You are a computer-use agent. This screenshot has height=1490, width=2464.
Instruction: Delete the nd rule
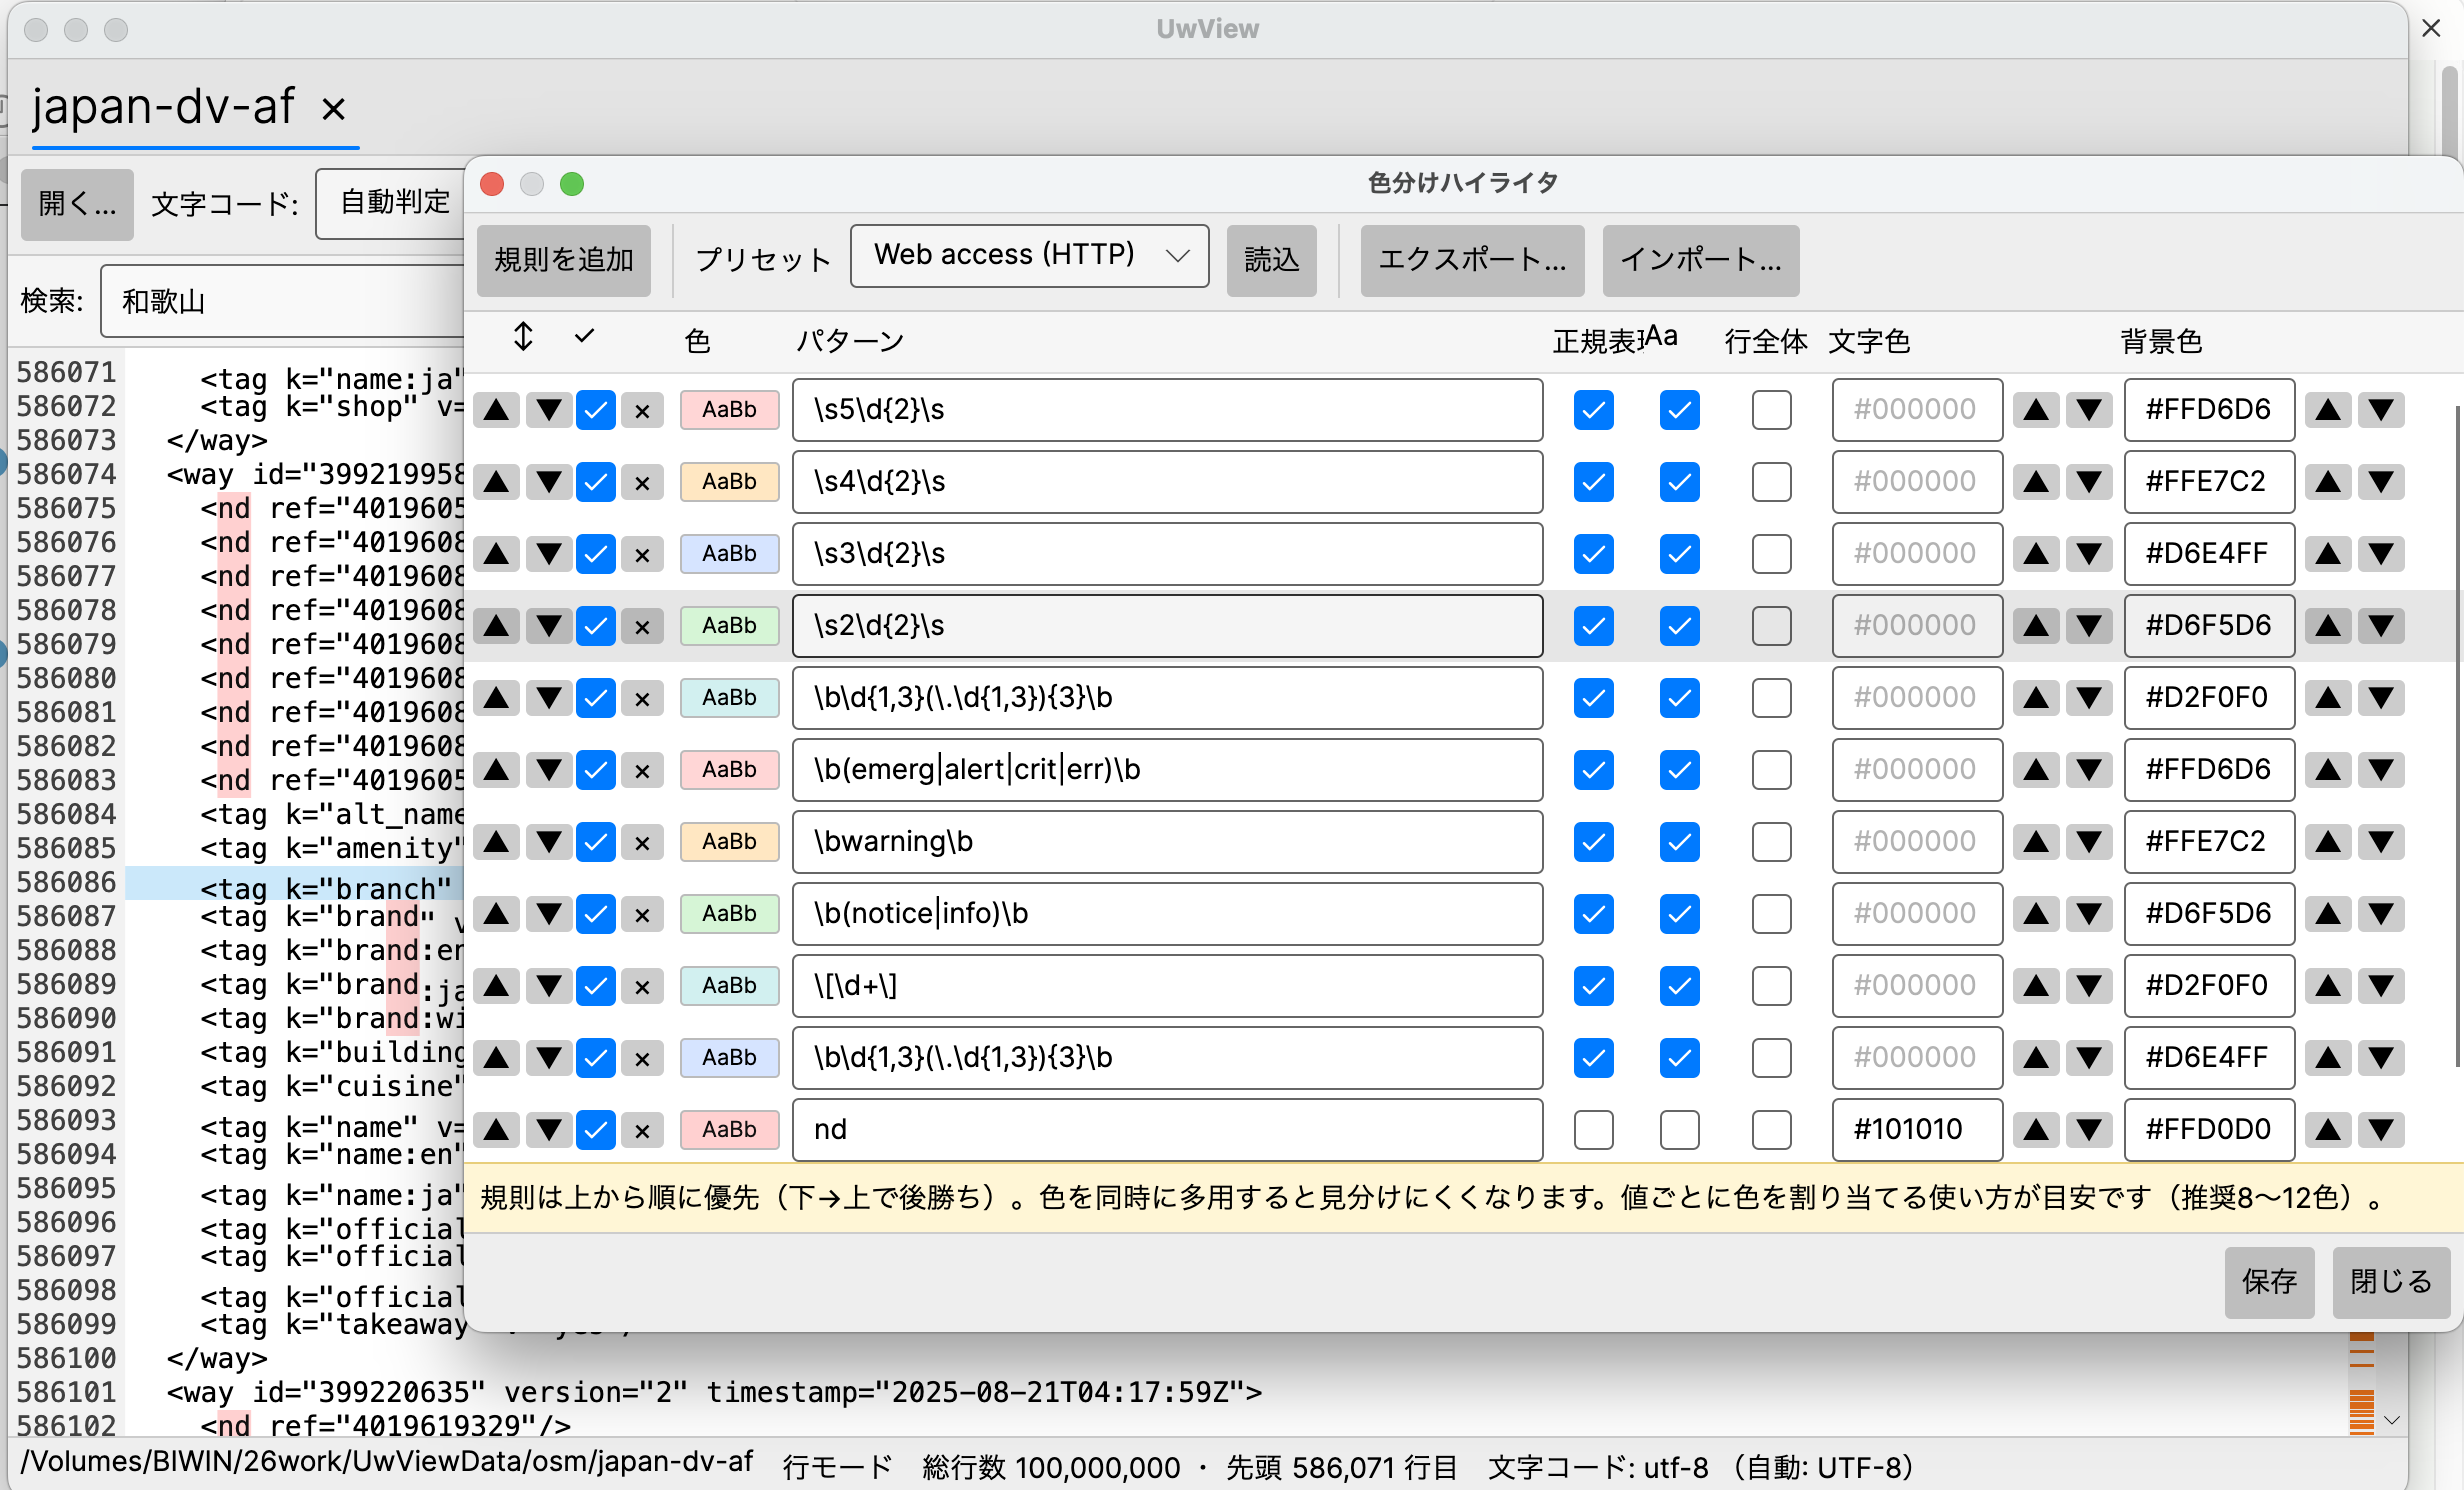(x=642, y=1130)
